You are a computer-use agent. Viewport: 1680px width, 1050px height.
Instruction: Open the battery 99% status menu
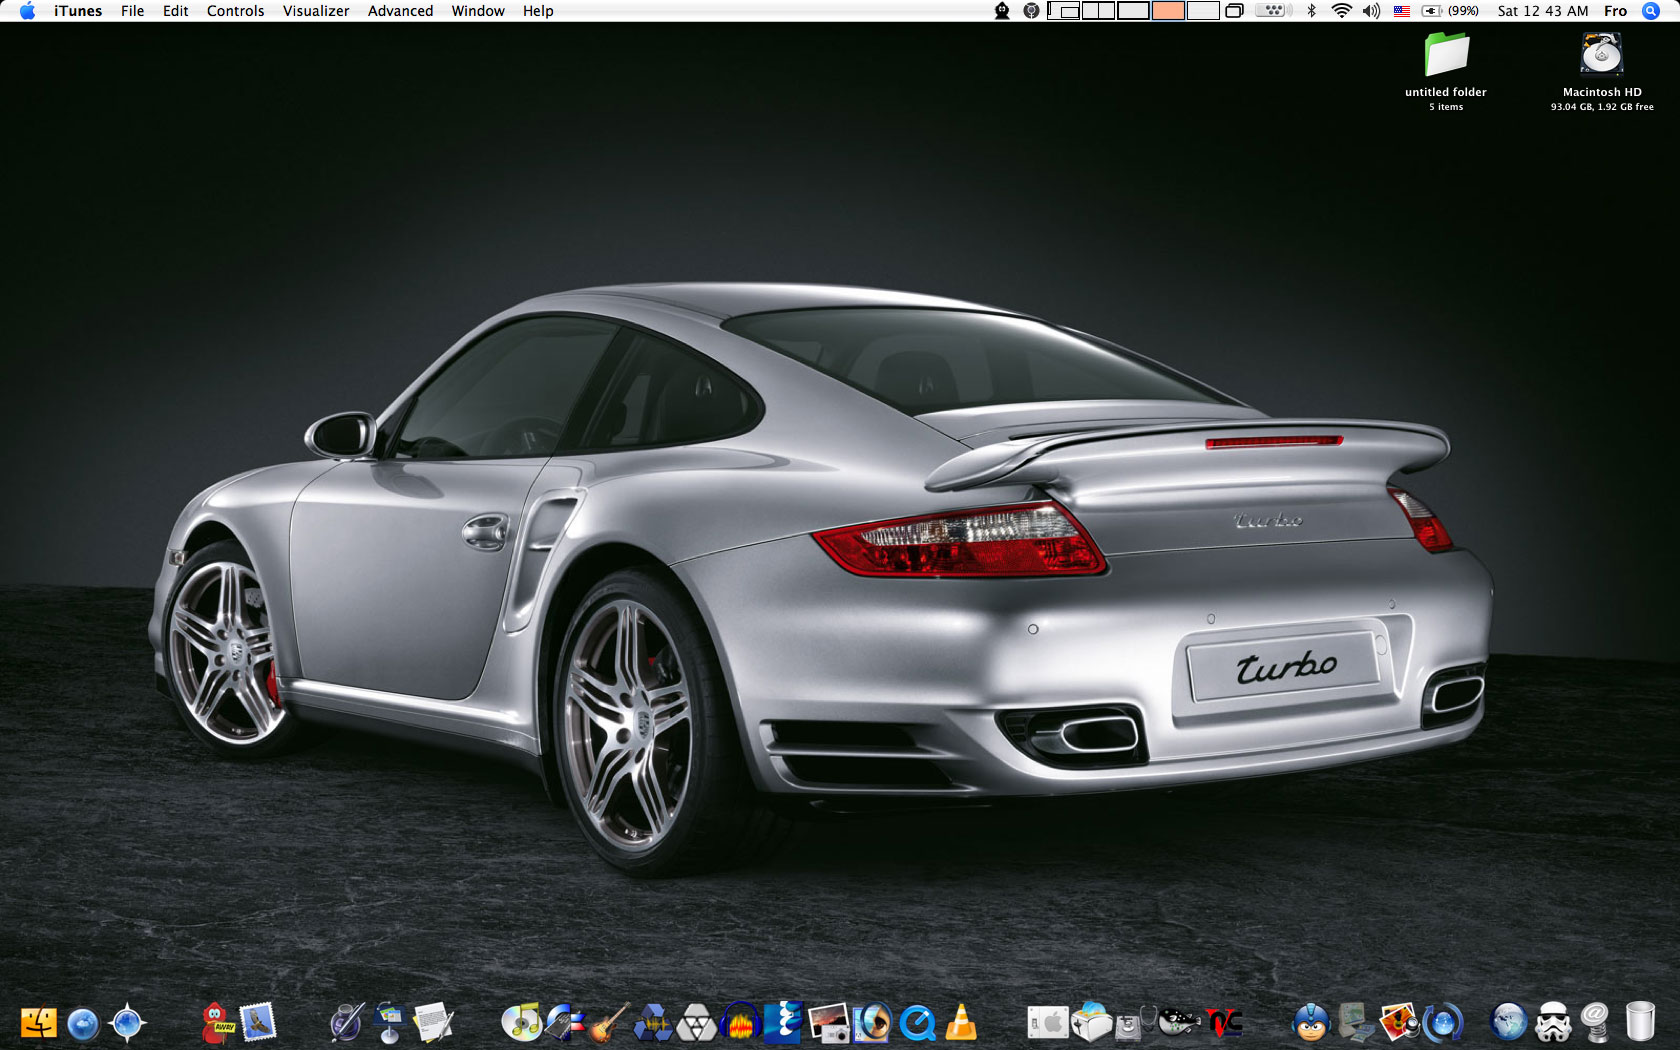[x=1450, y=11]
